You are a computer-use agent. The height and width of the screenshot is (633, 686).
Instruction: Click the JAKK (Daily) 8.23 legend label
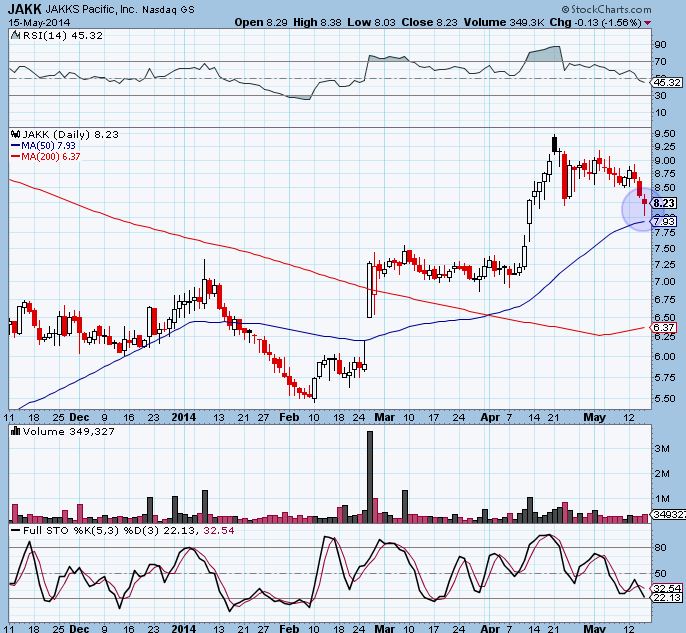[x=70, y=134]
